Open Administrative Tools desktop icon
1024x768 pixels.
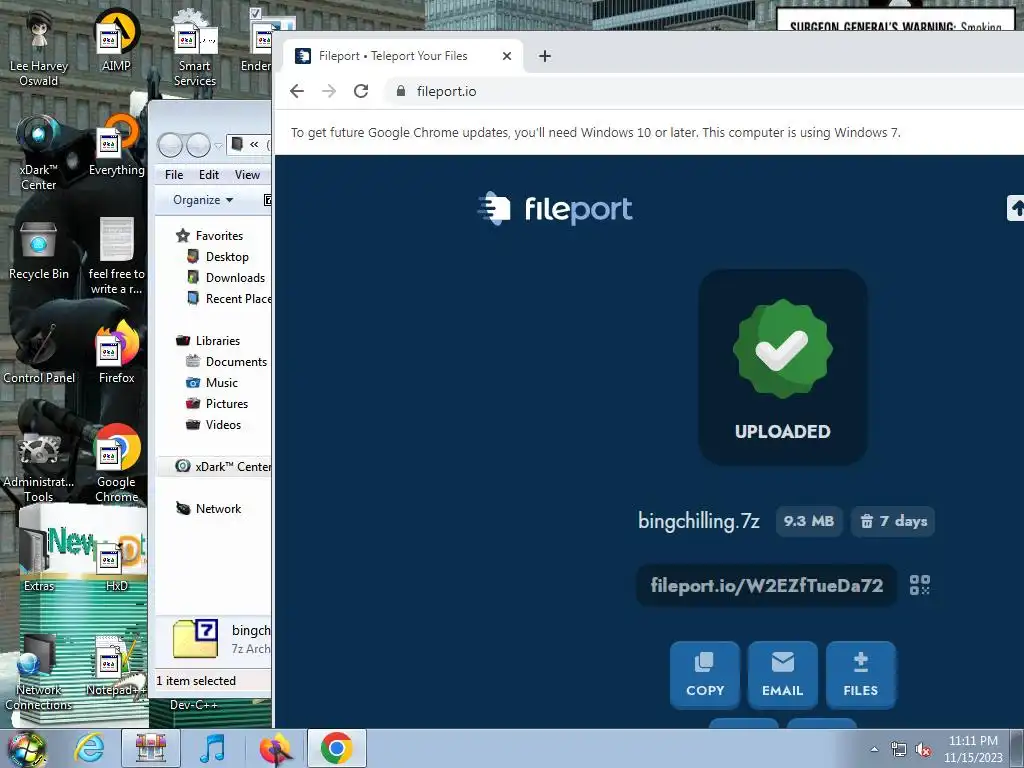pos(39,465)
